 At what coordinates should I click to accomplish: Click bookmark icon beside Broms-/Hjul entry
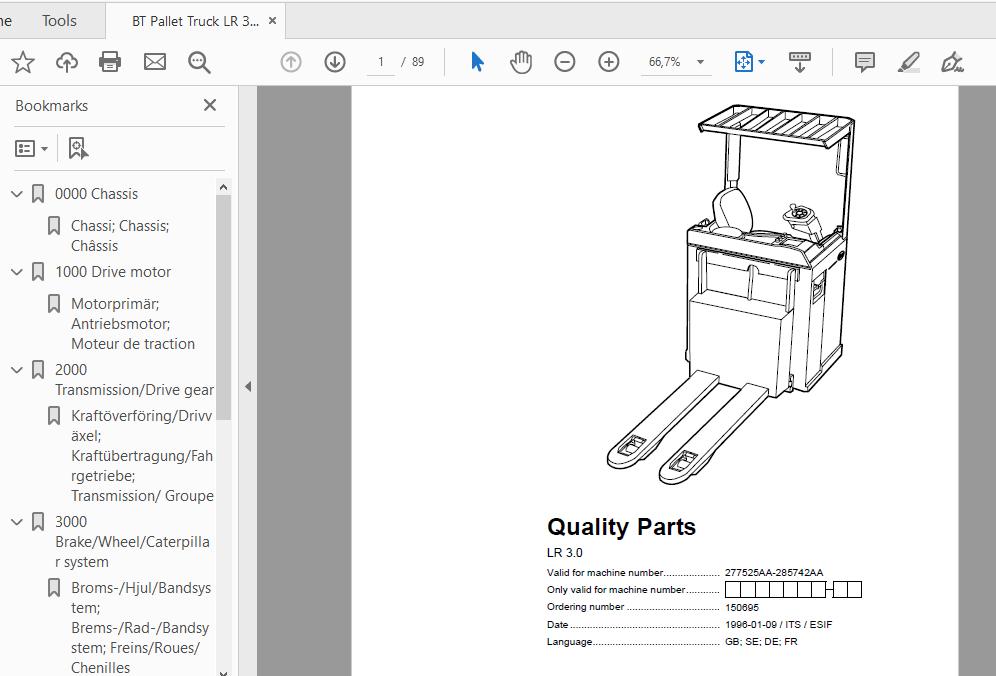[54, 588]
